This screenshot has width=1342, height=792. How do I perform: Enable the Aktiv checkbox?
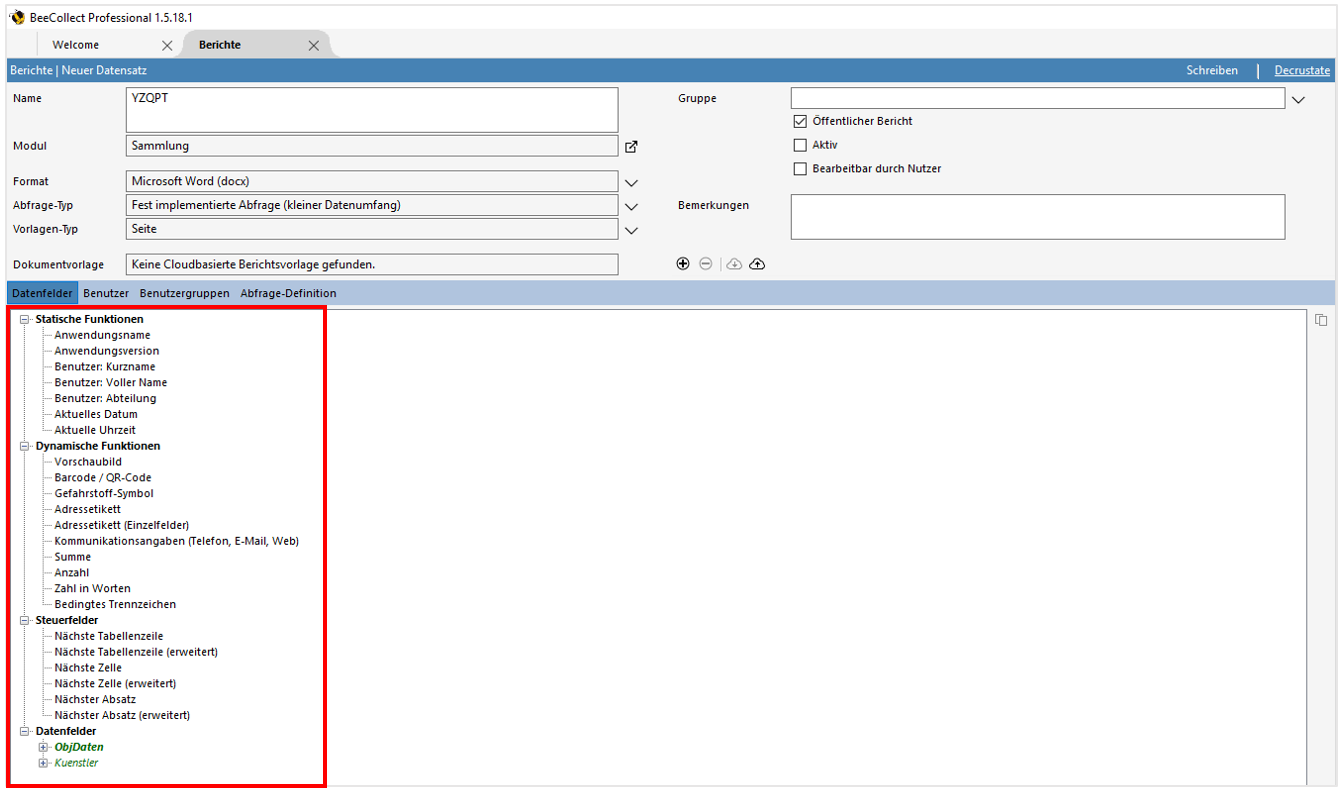point(801,144)
